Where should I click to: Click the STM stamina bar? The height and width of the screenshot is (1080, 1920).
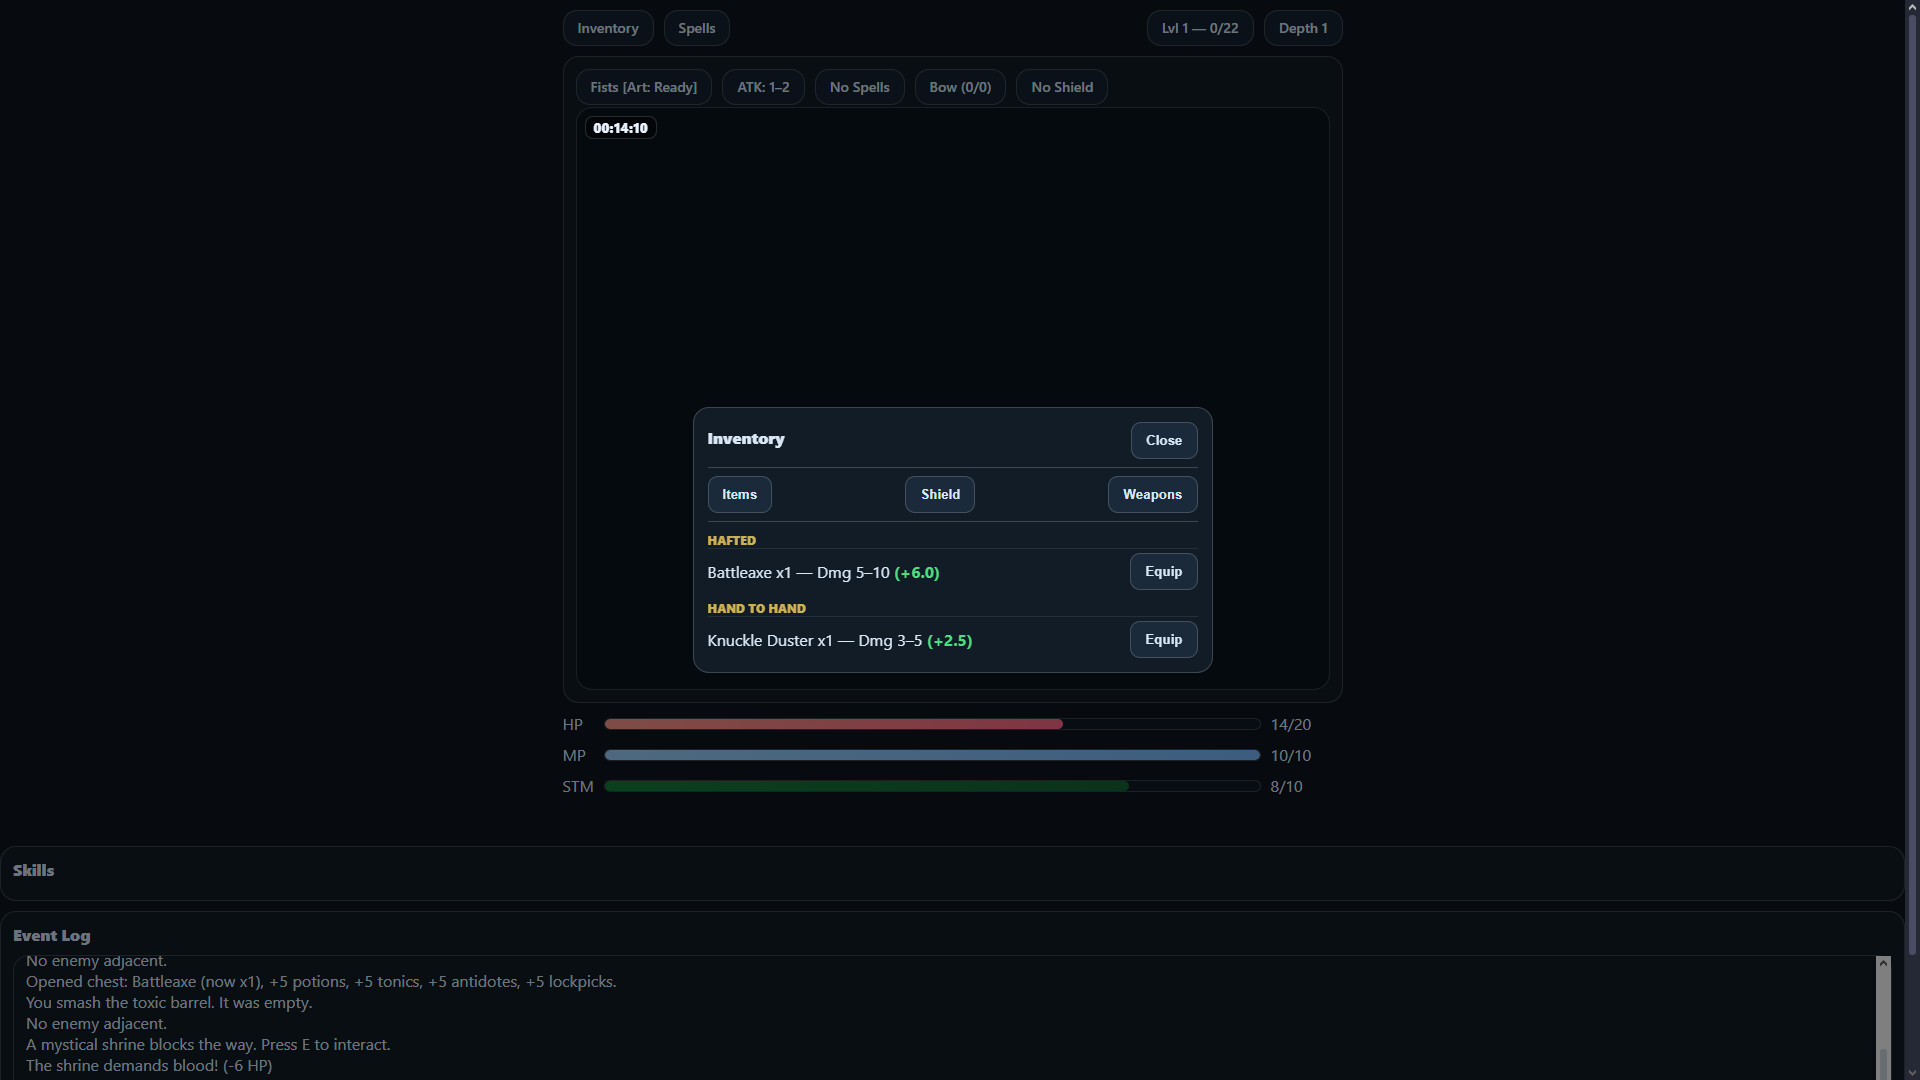pos(930,786)
